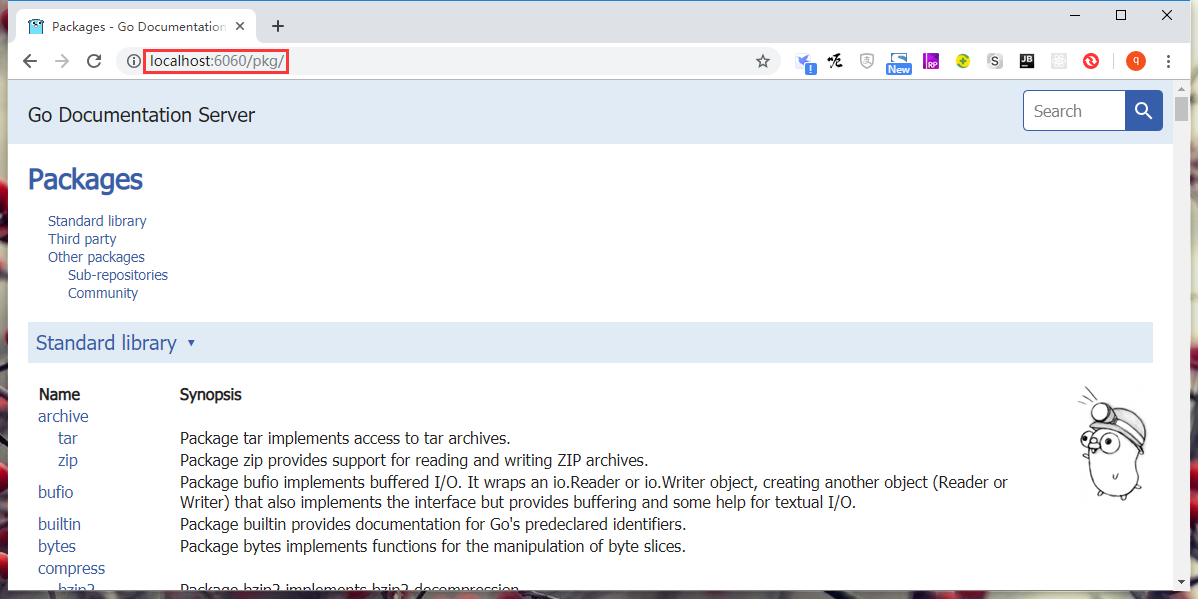Go back using the browser back arrow
The height and width of the screenshot is (599, 1198).
tap(30, 61)
